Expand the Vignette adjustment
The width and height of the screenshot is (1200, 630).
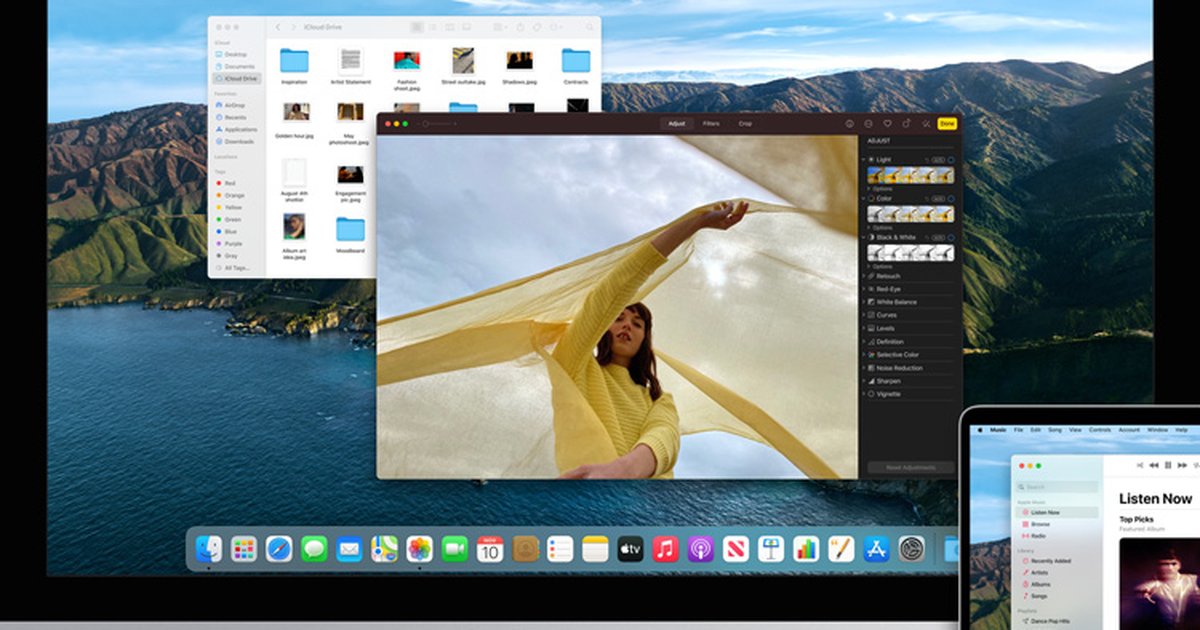pos(864,394)
